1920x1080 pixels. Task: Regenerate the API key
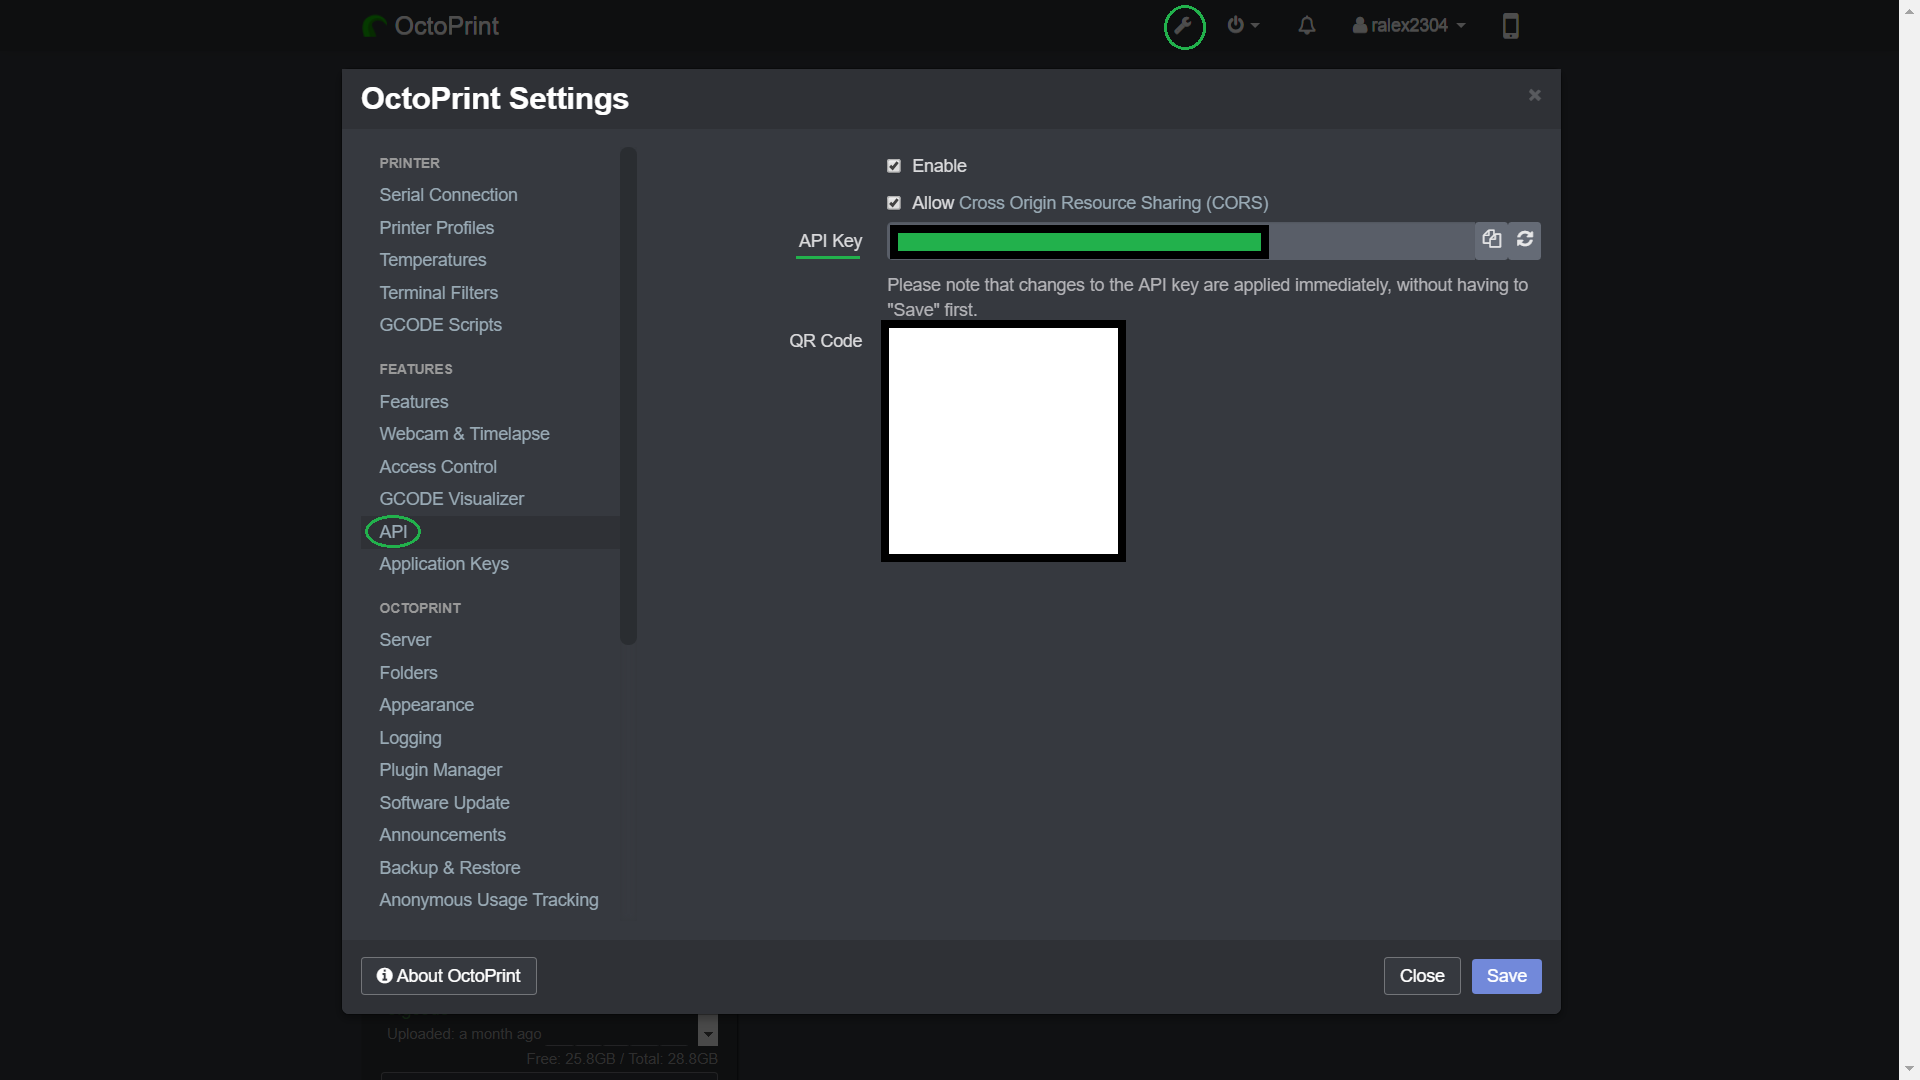[x=1524, y=240]
